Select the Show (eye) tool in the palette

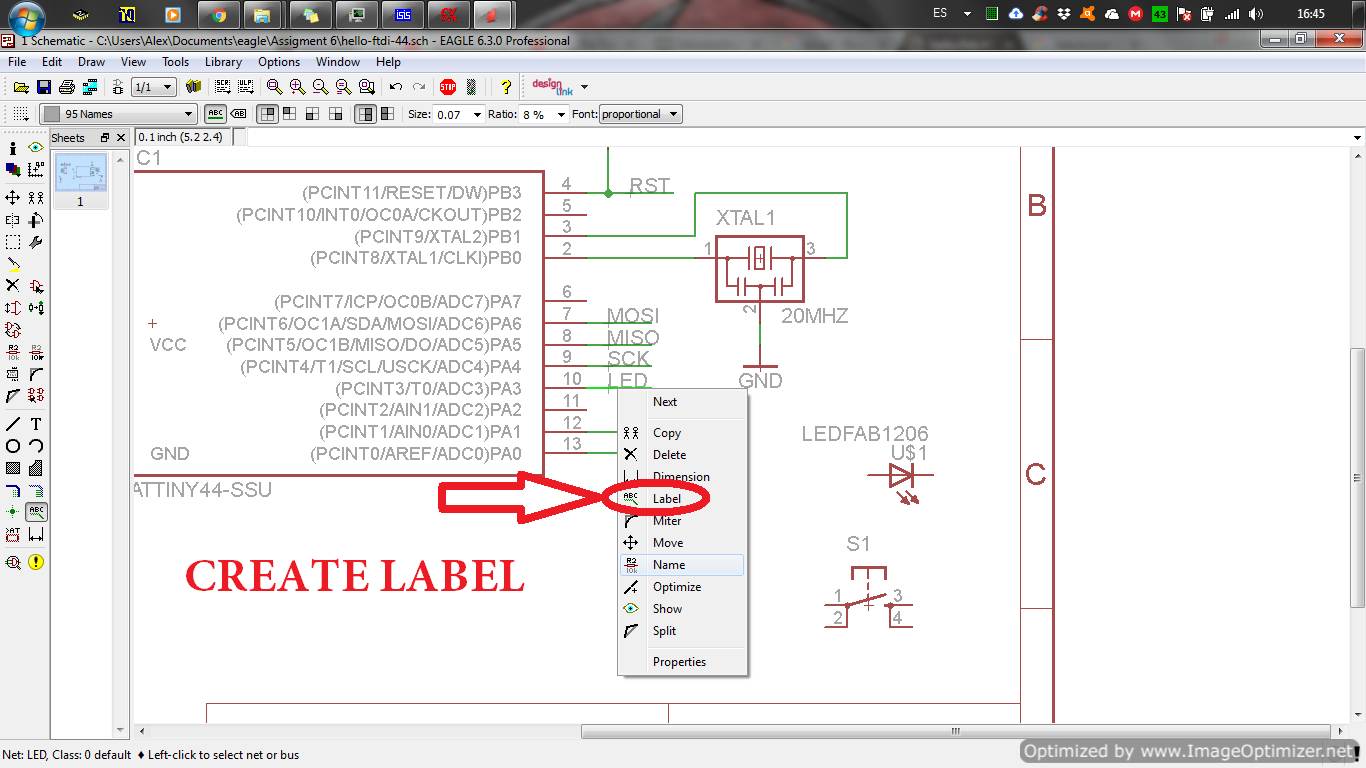click(x=36, y=147)
